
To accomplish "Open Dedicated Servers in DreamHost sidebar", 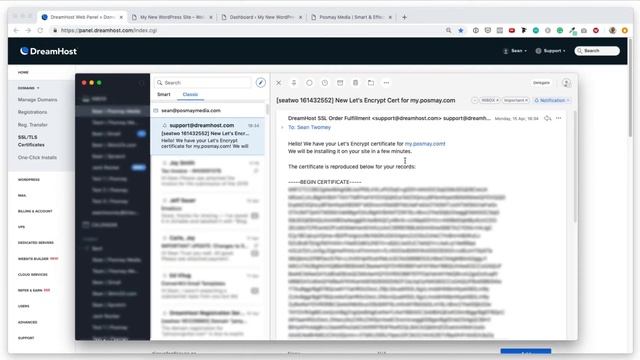I will tap(36, 243).
